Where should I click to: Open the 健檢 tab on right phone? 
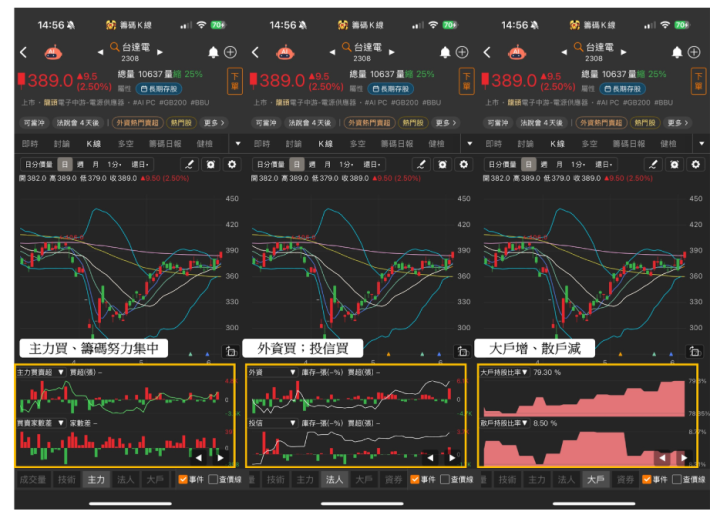click(668, 144)
